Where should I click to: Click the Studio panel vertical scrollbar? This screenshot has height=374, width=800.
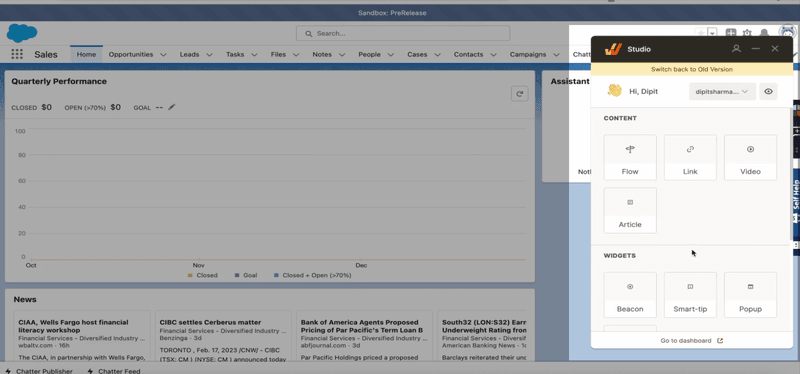(x=791, y=173)
